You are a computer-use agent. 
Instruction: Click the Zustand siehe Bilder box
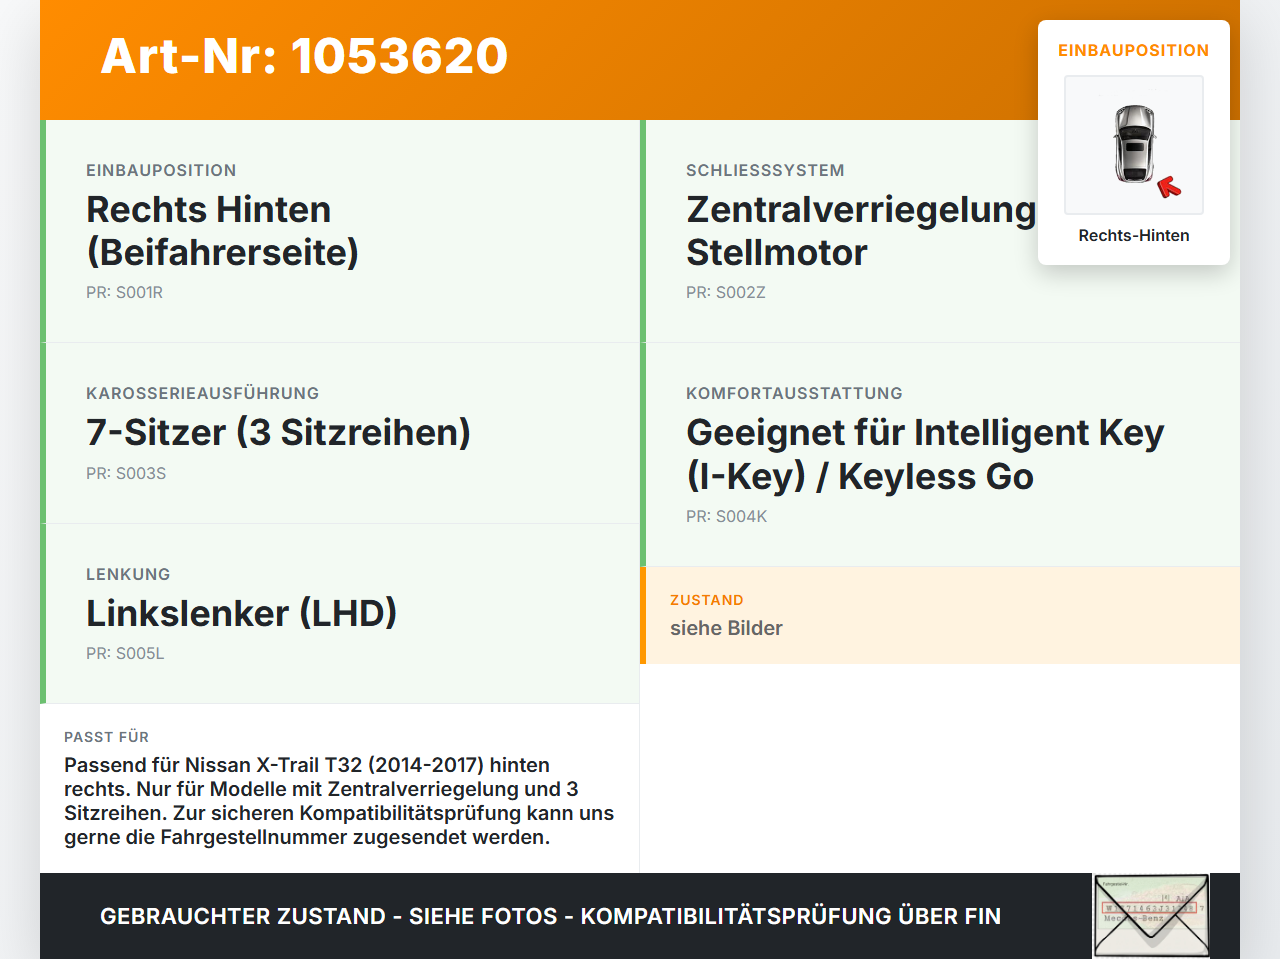[940, 615]
